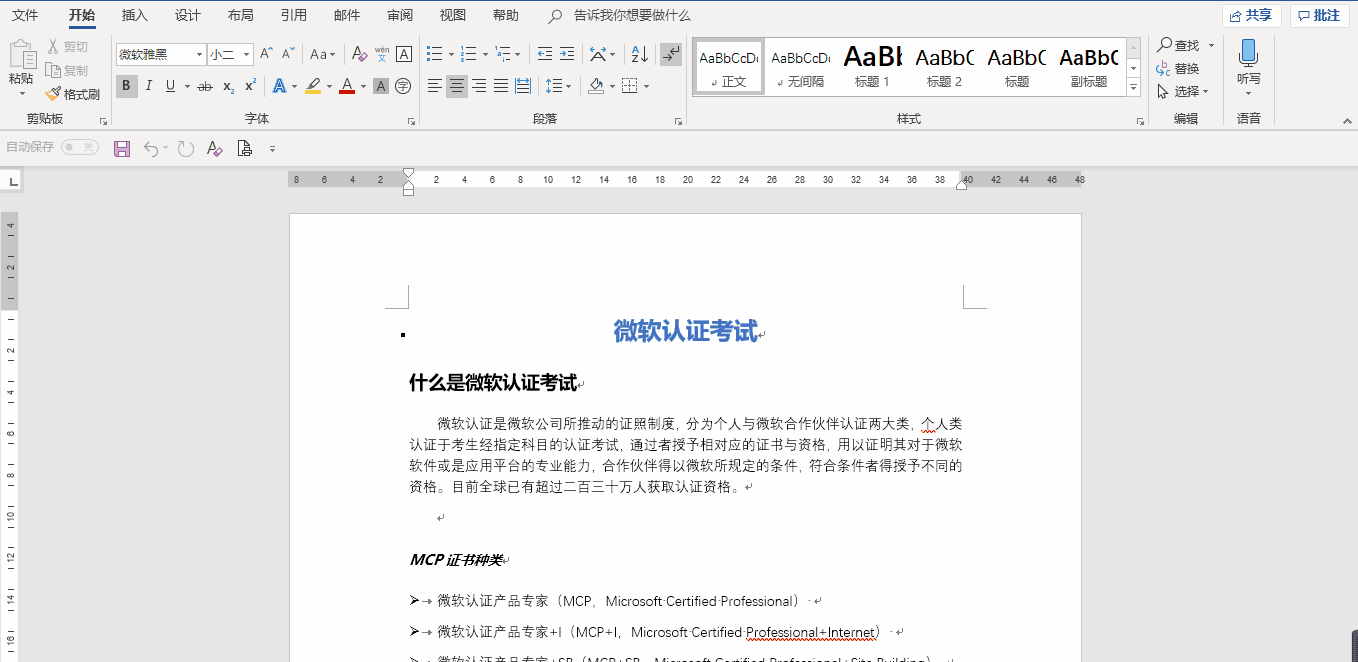Switch to the Layout (布局) tab
Image resolution: width=1358 pixels, height=662 pixels.
click(x=240, y=16)
